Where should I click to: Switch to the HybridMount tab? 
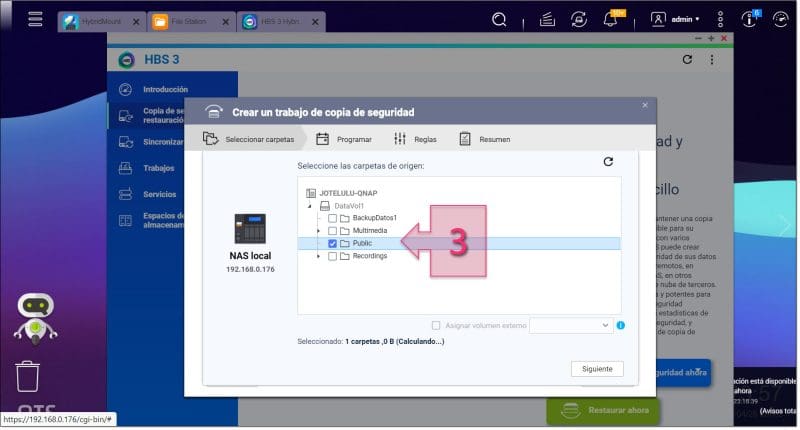(102, 22)
